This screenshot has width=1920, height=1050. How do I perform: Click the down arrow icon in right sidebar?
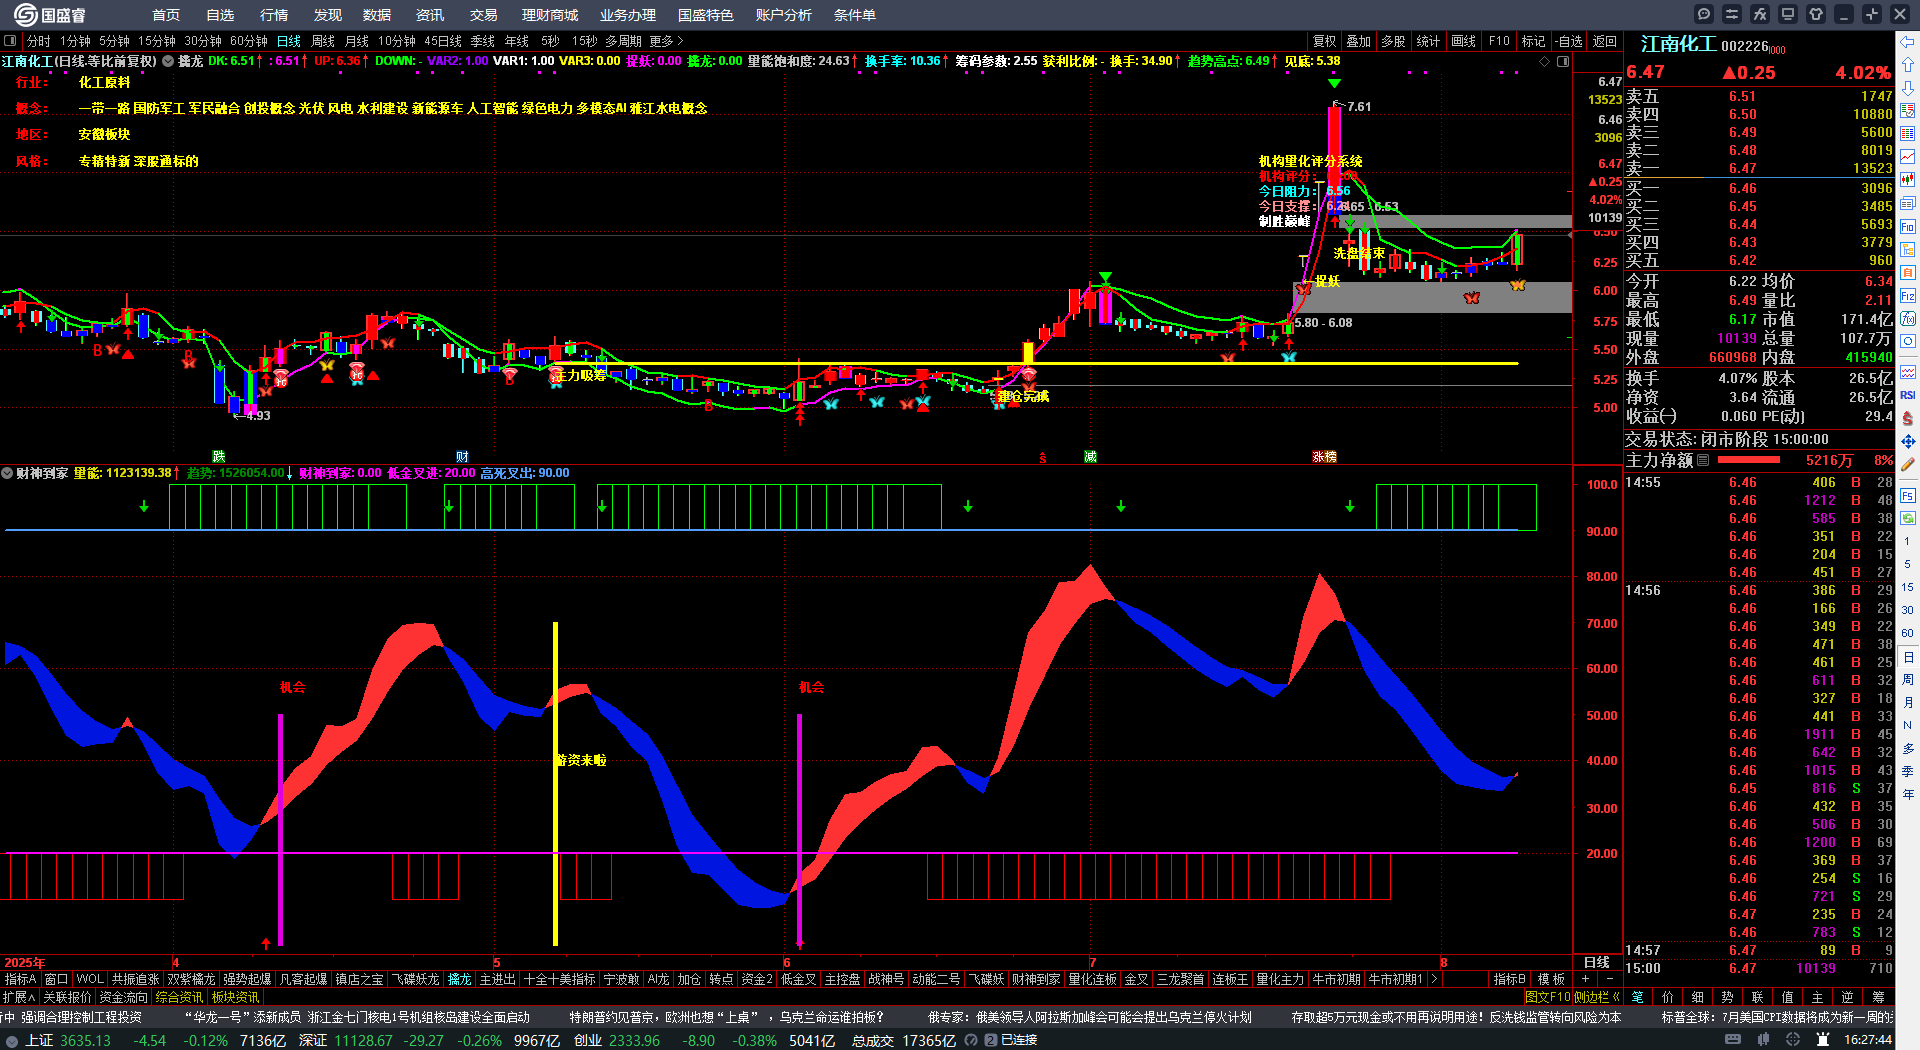pos(1908,88)
